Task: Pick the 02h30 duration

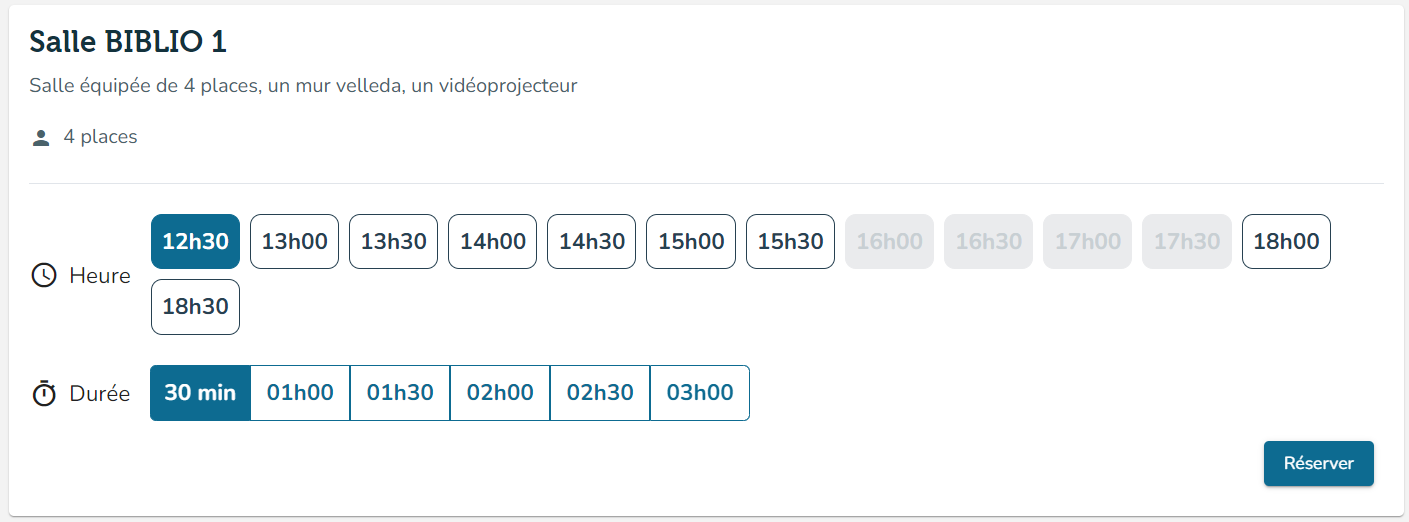Action: 600,393
